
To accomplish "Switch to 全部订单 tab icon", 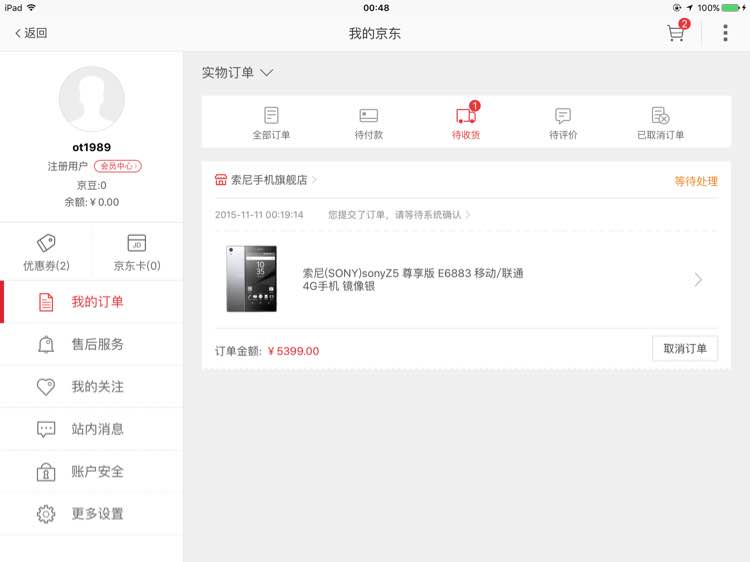I will (x=271, y=115).
